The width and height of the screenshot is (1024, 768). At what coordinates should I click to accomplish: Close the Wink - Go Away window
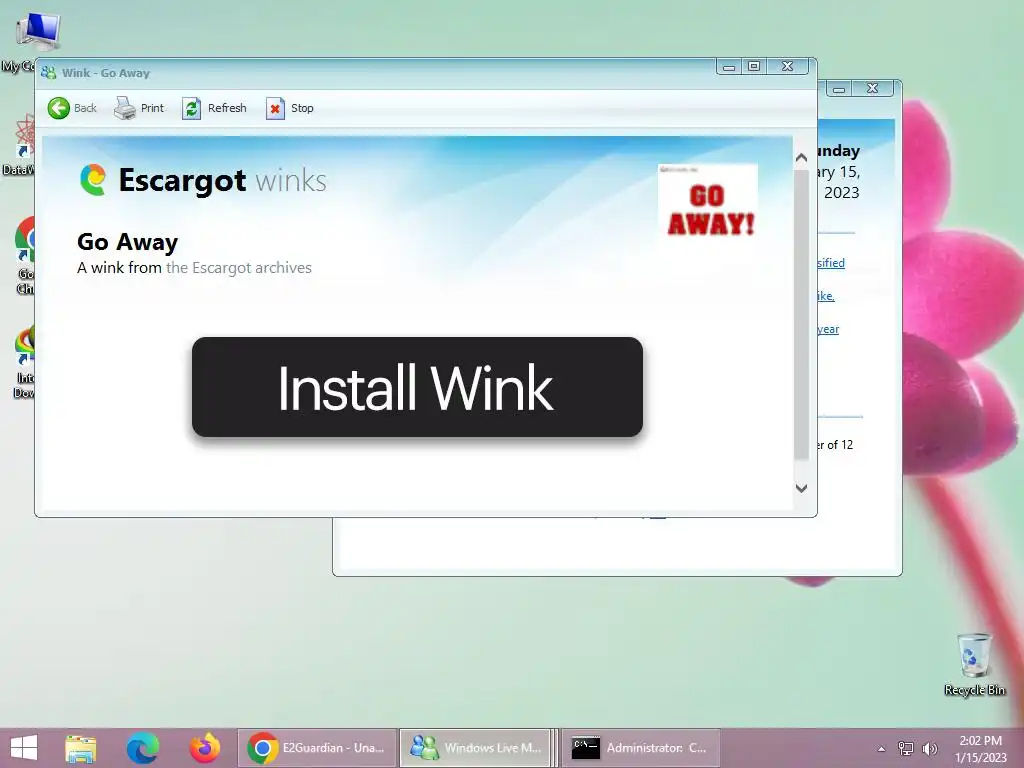point(788,67)
